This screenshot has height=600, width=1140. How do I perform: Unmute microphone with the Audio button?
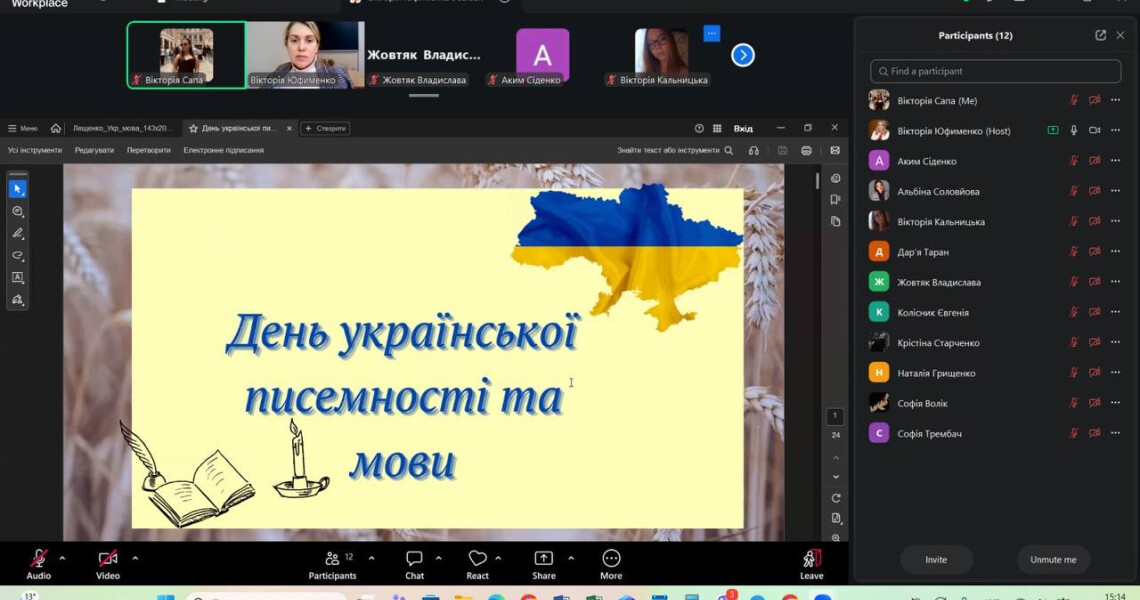click(x=39, y=564)
